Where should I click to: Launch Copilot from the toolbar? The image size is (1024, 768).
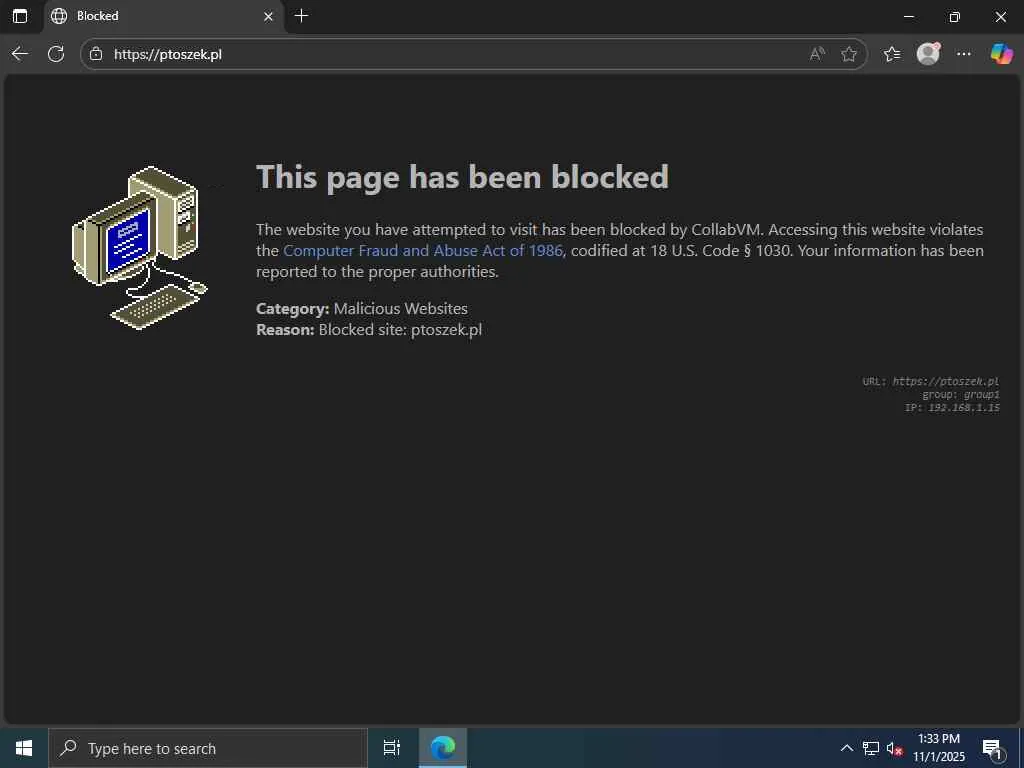coord(1001,54)
